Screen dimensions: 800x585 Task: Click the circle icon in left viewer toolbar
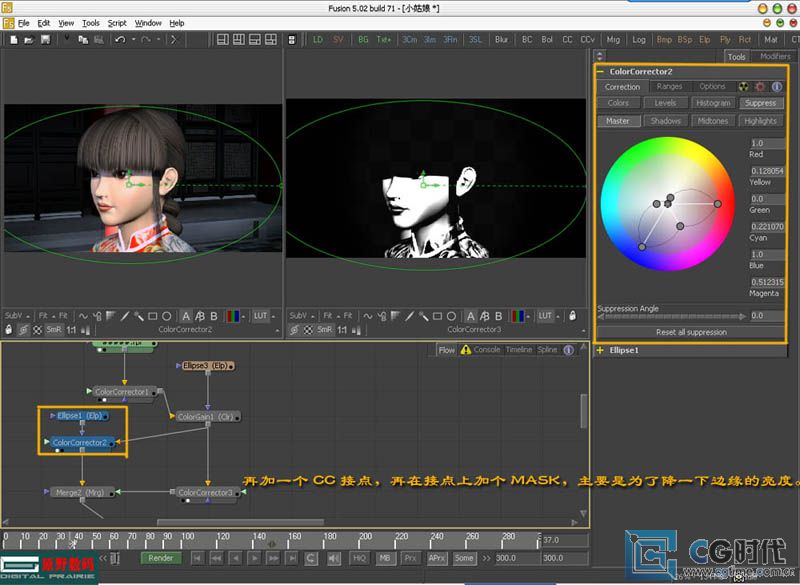point(166,316)
